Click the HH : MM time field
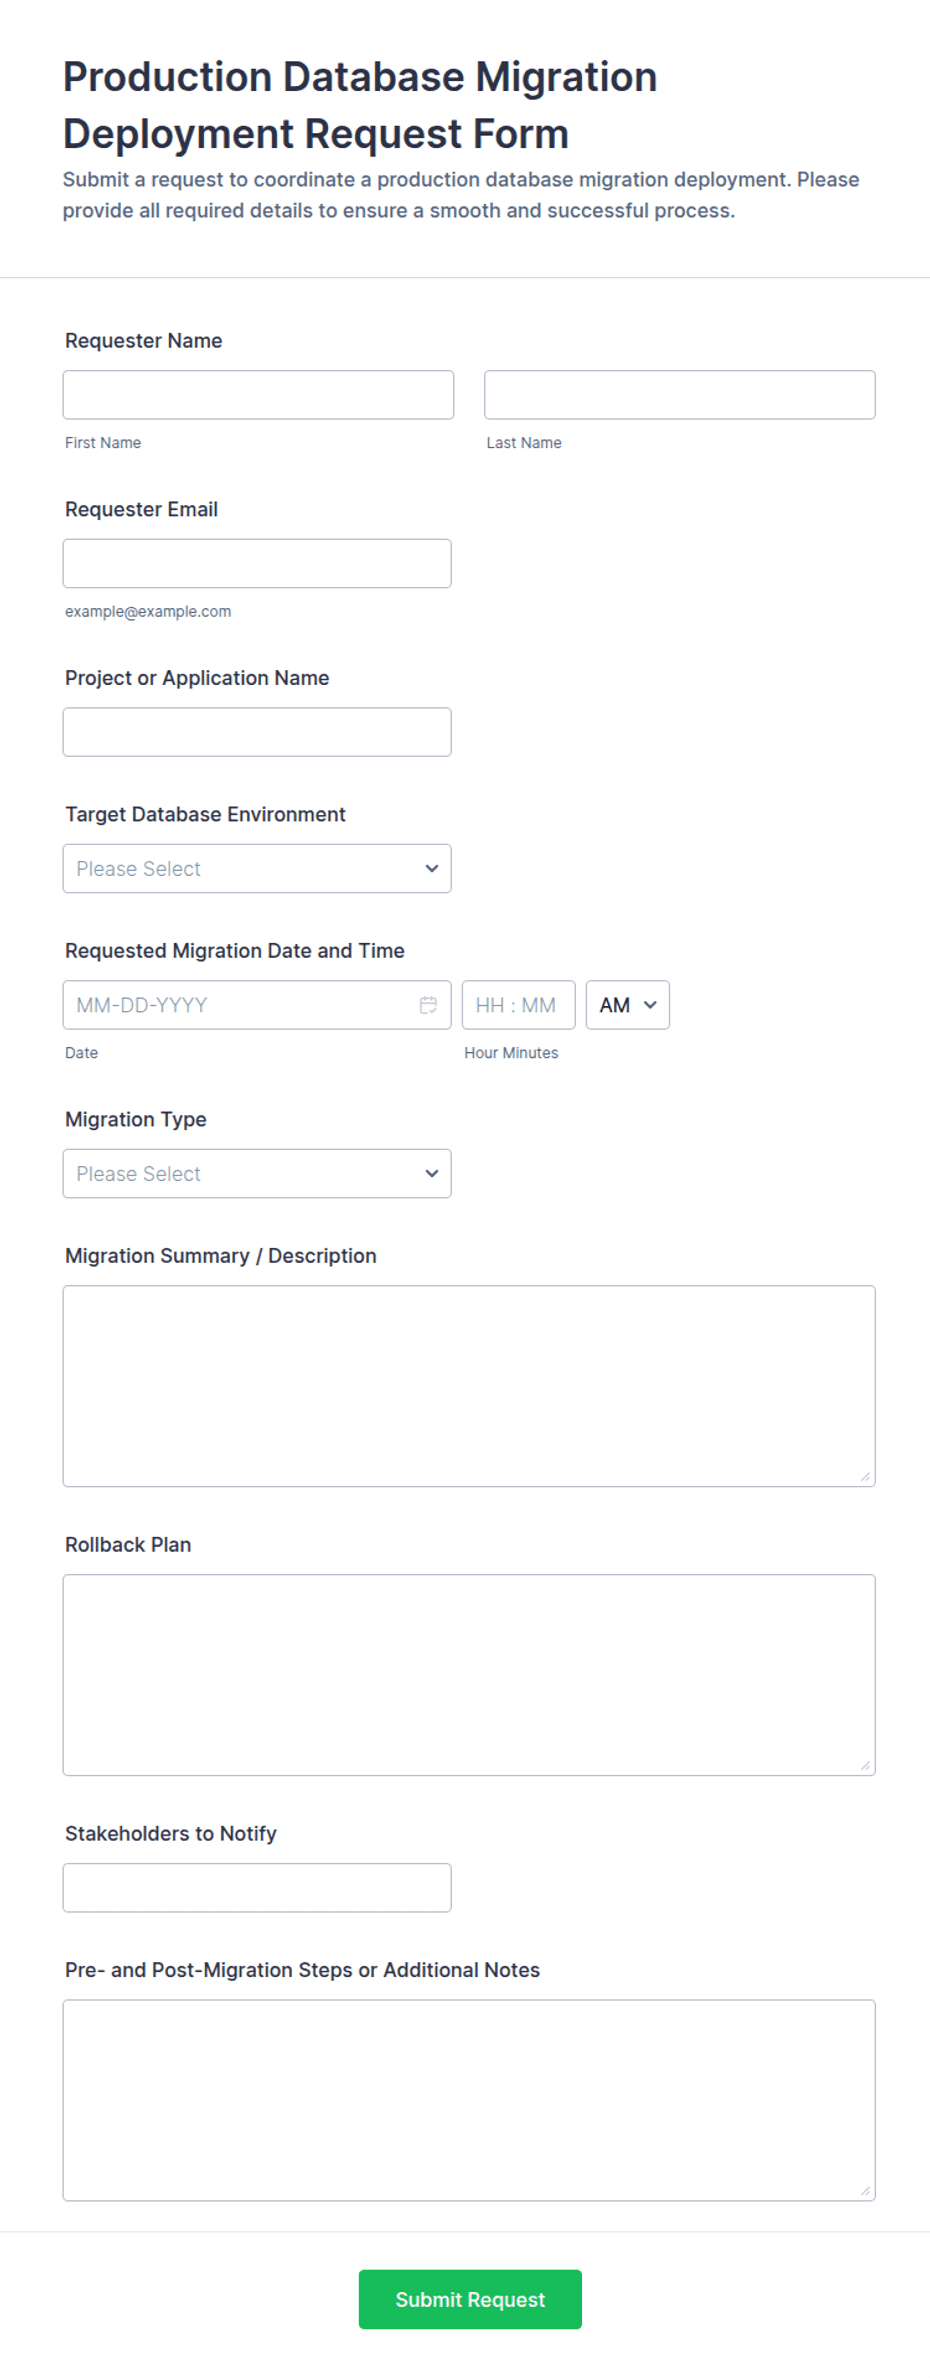930x2378 pixels. [x=518, y=1005]
